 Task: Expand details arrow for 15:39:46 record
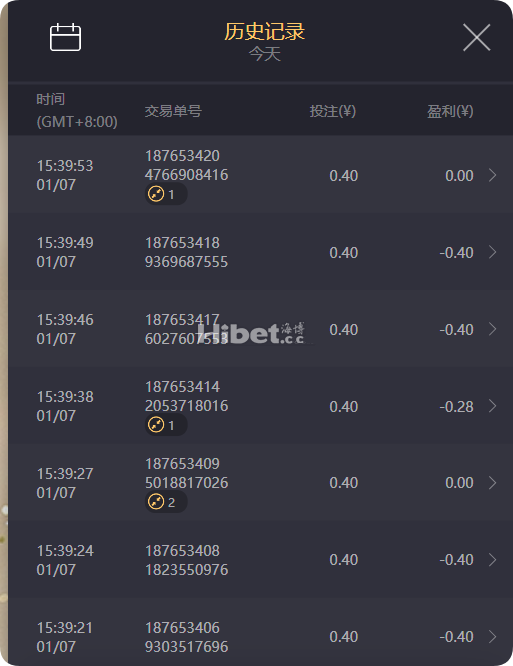(493, 329)
